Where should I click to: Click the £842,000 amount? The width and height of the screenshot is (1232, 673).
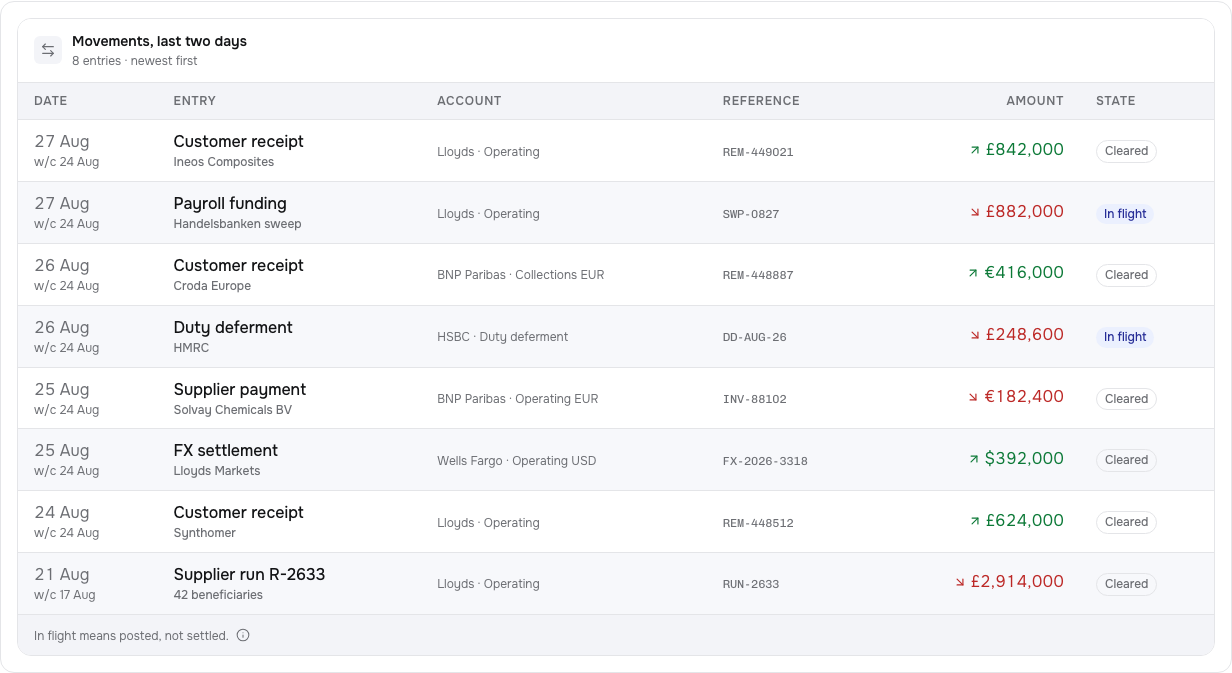tap(1025, 150)
